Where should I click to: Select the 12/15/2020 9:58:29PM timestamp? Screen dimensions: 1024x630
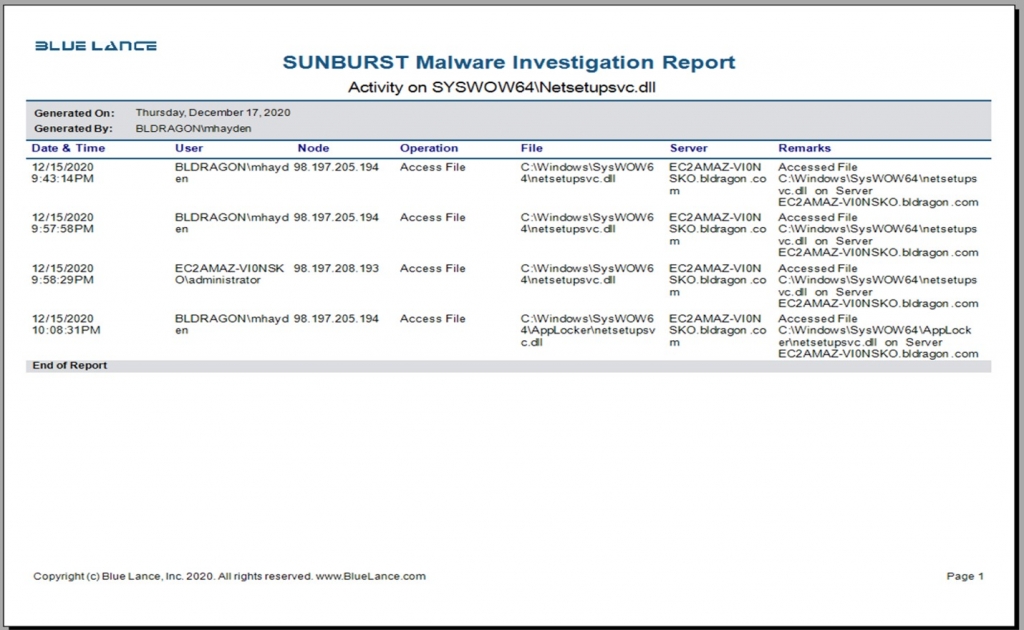click(63, 274)
